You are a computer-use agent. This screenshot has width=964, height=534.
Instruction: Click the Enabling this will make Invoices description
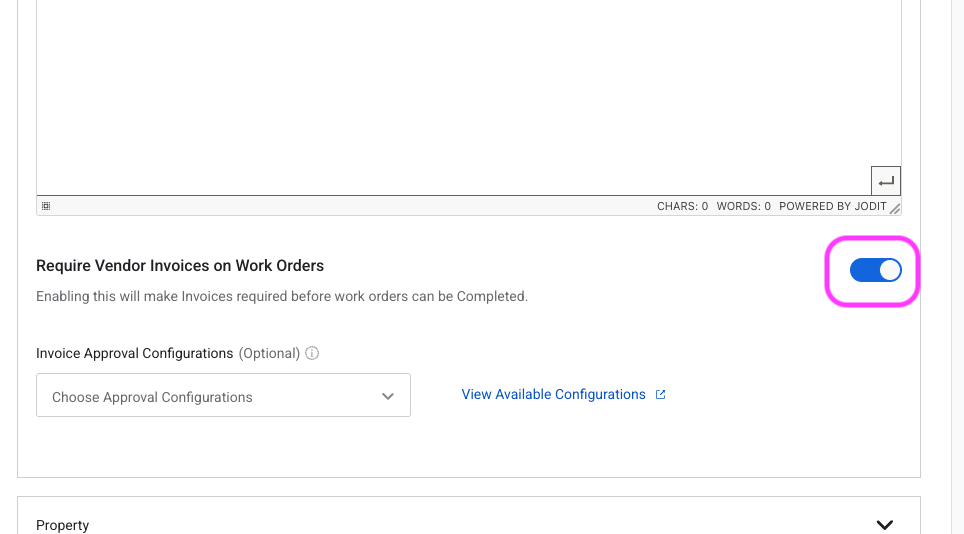(x=281, y=296)
